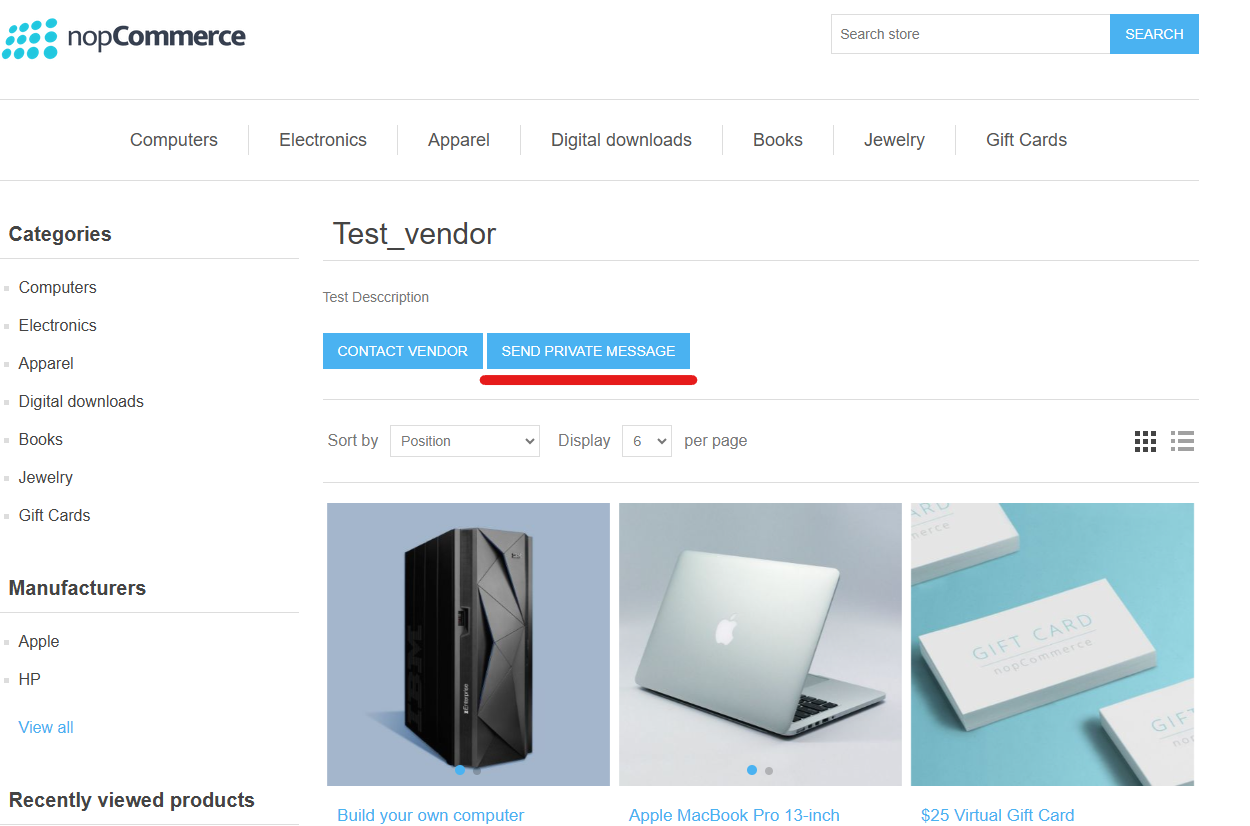This screenshot has width=1250, height=826.
Task: Select Apple in Manufacturers sidebar
Action: [x=39, y=641]
